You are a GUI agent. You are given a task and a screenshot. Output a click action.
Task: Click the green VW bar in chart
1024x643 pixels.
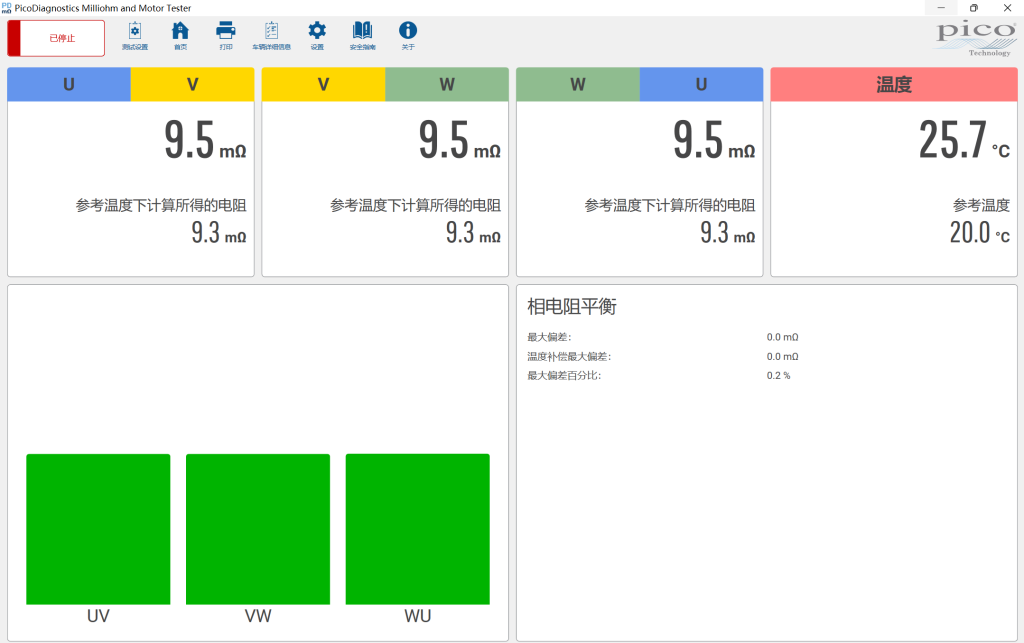258,529
